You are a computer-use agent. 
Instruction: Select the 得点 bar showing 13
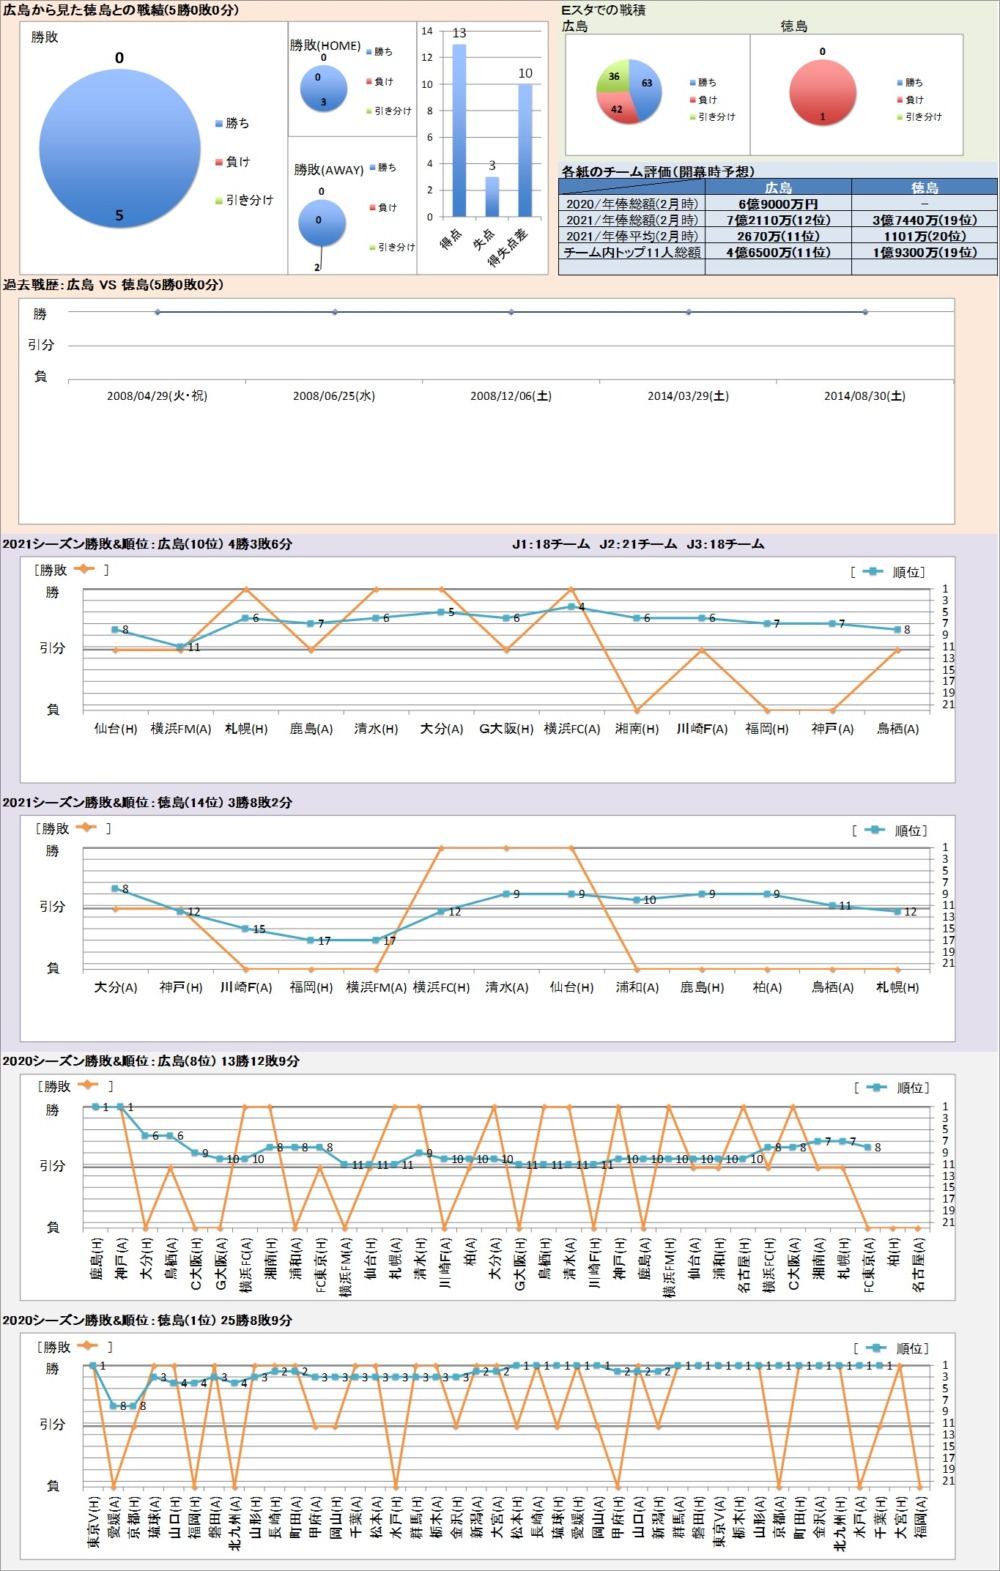click(459, 130)
